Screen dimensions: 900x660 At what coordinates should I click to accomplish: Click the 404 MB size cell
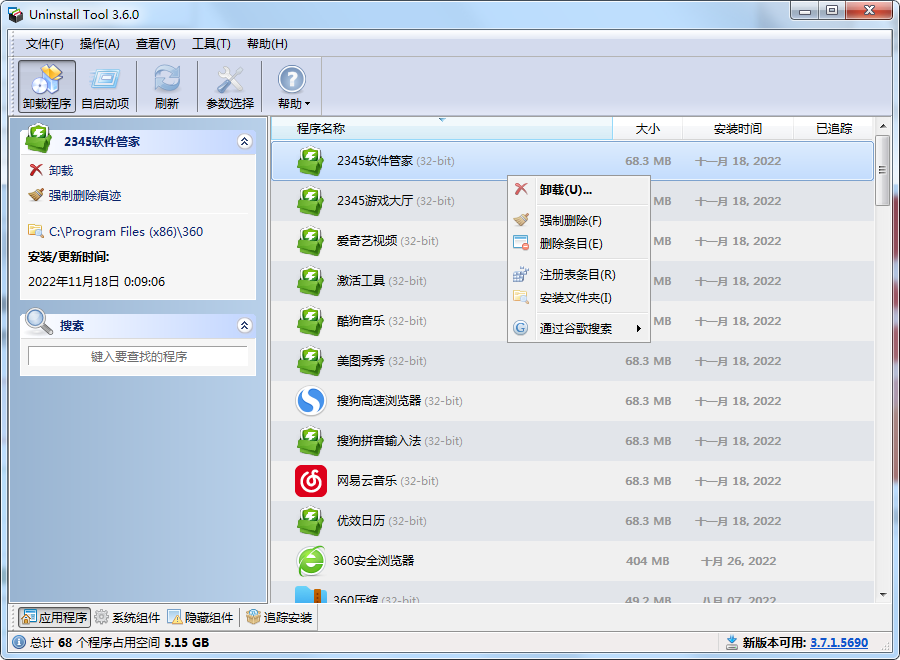pos(647,561)
